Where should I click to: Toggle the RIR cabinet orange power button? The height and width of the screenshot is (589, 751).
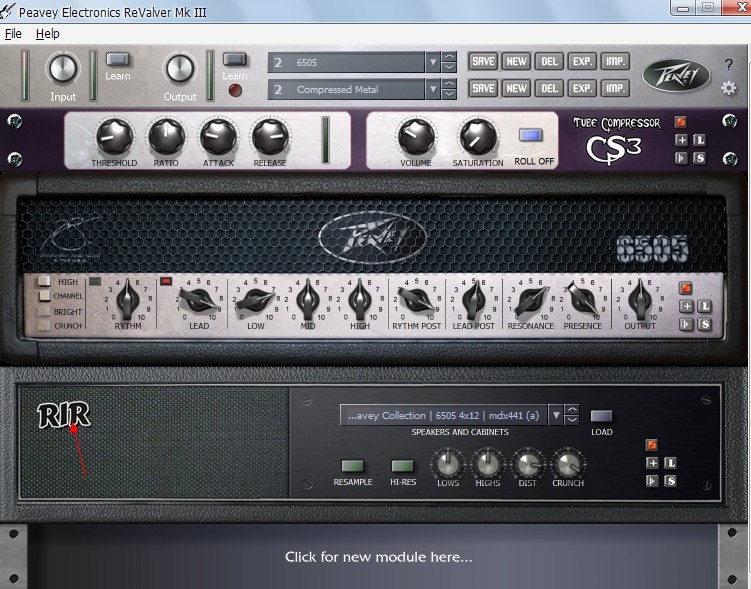pyautogui.click(x=652, y=445)
